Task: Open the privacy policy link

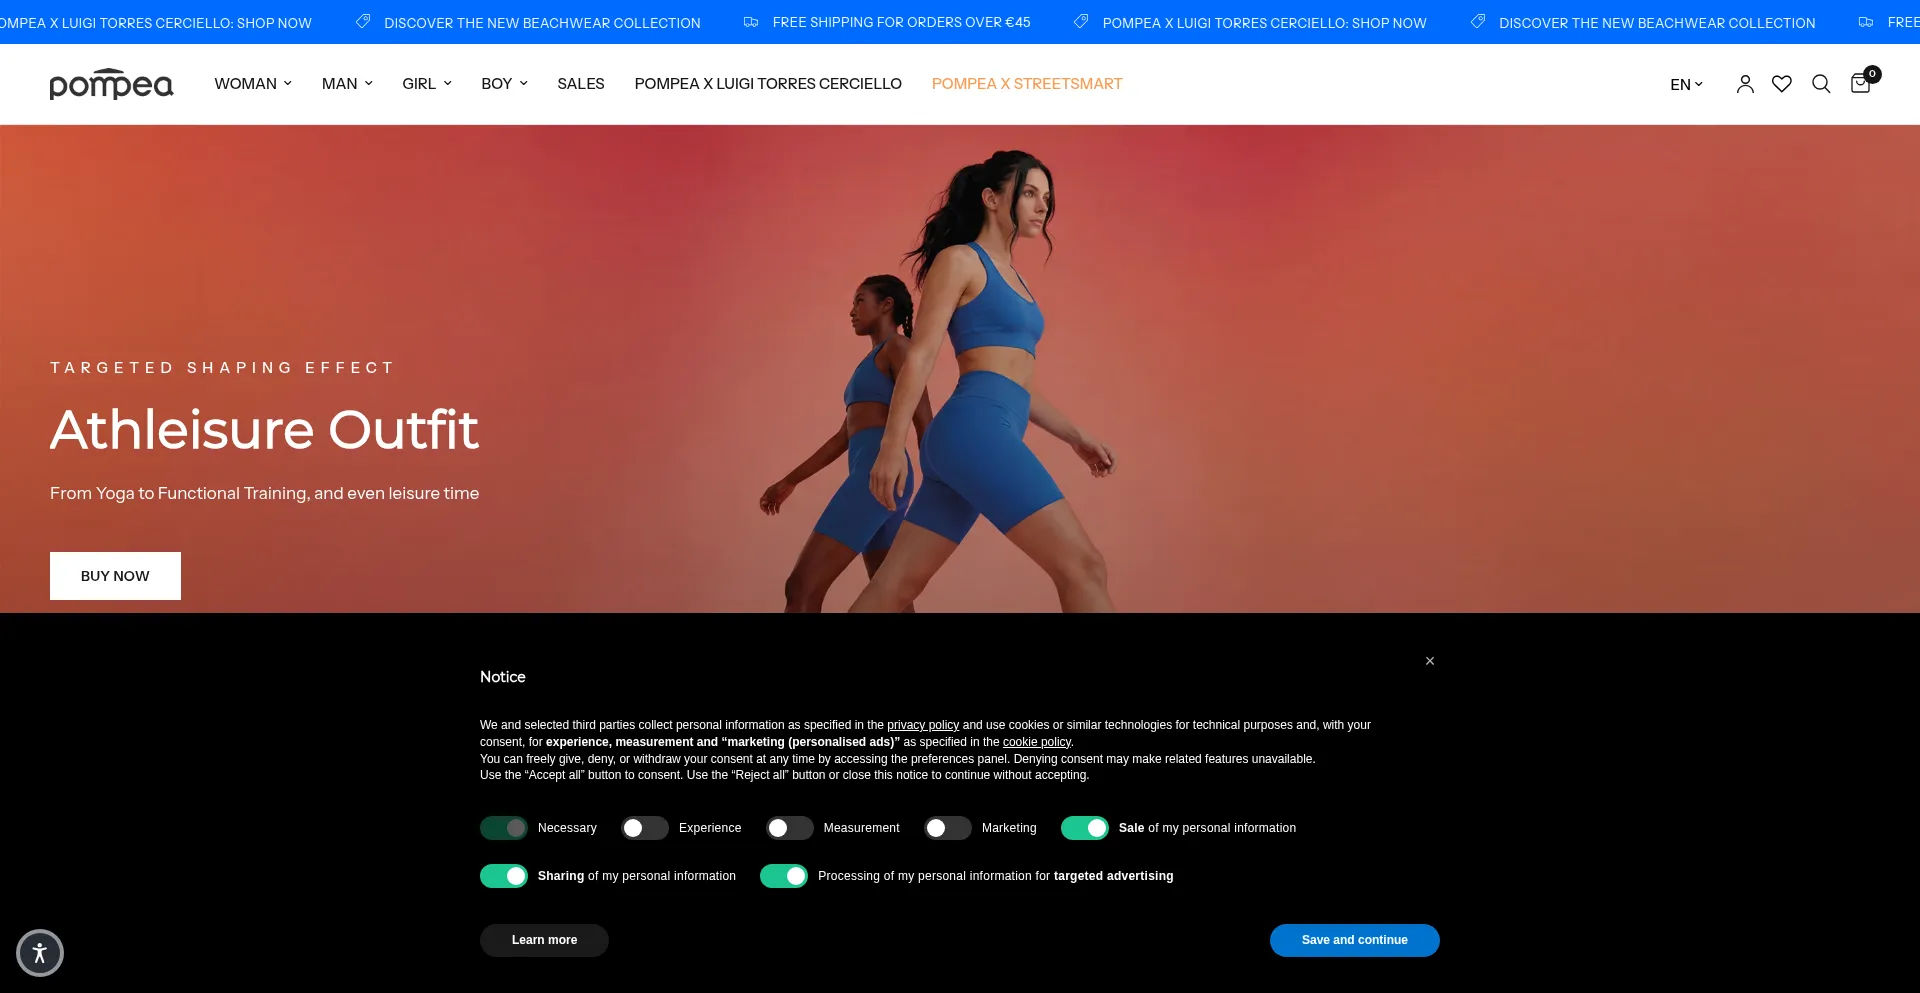Action: tap(923, 725)
